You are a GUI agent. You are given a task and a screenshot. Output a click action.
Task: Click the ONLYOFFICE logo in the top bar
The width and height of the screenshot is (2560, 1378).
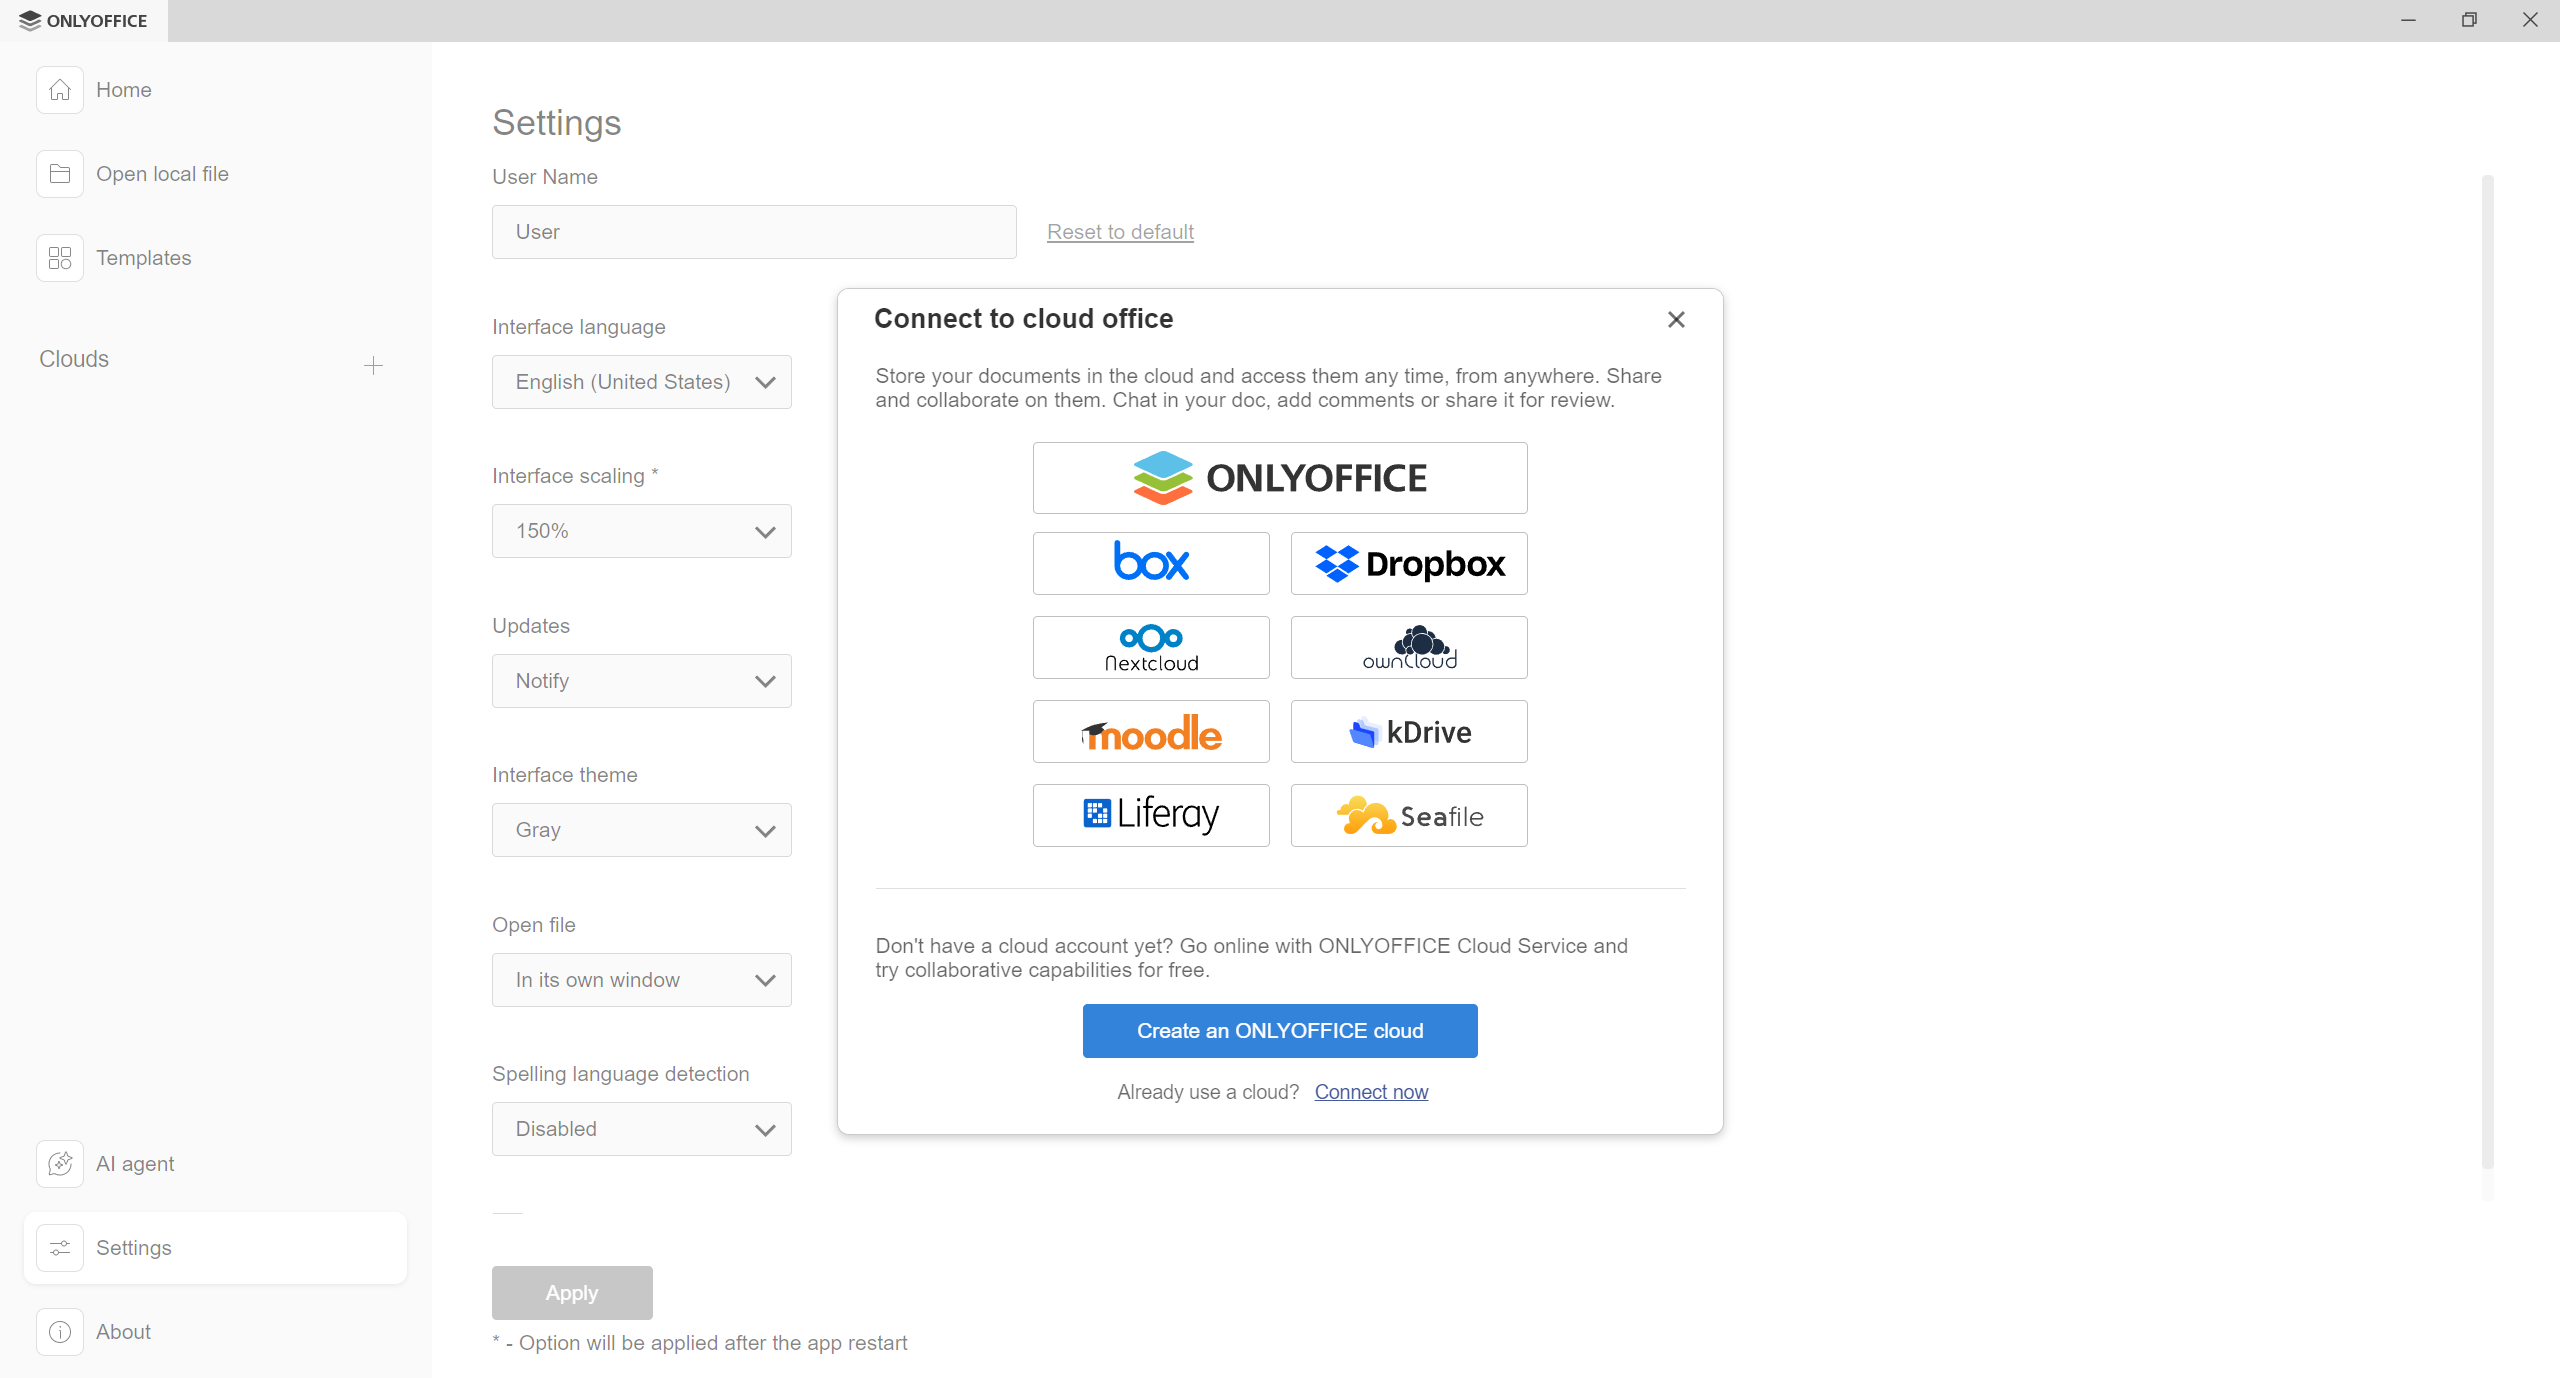click(x=83, y=20)
